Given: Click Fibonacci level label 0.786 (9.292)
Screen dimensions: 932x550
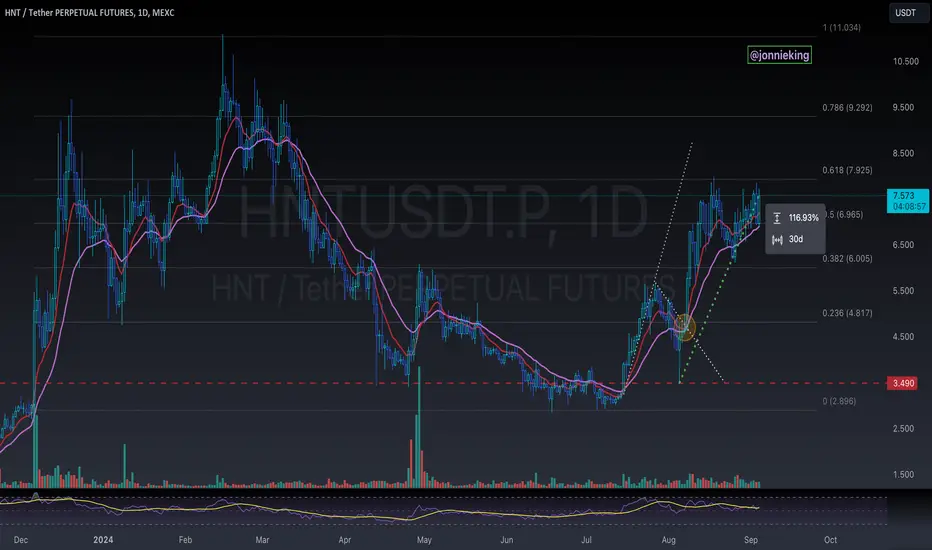Looking at the screenshot, I should click(x=848, y=108).
